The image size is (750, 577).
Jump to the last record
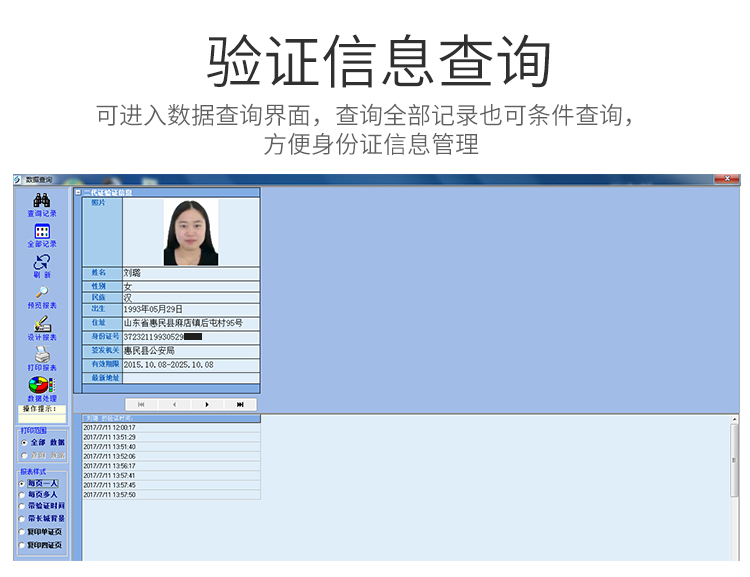coord(240,404)
